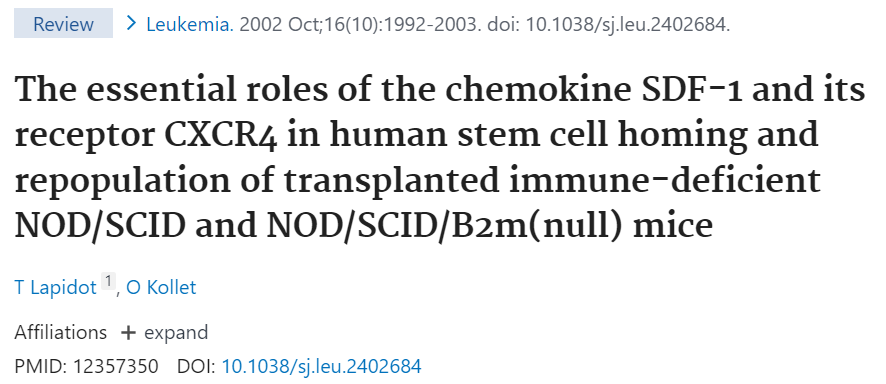
Task: Click the plus icon beside expand
Action: pyautogui.click(x=128, y=333)
